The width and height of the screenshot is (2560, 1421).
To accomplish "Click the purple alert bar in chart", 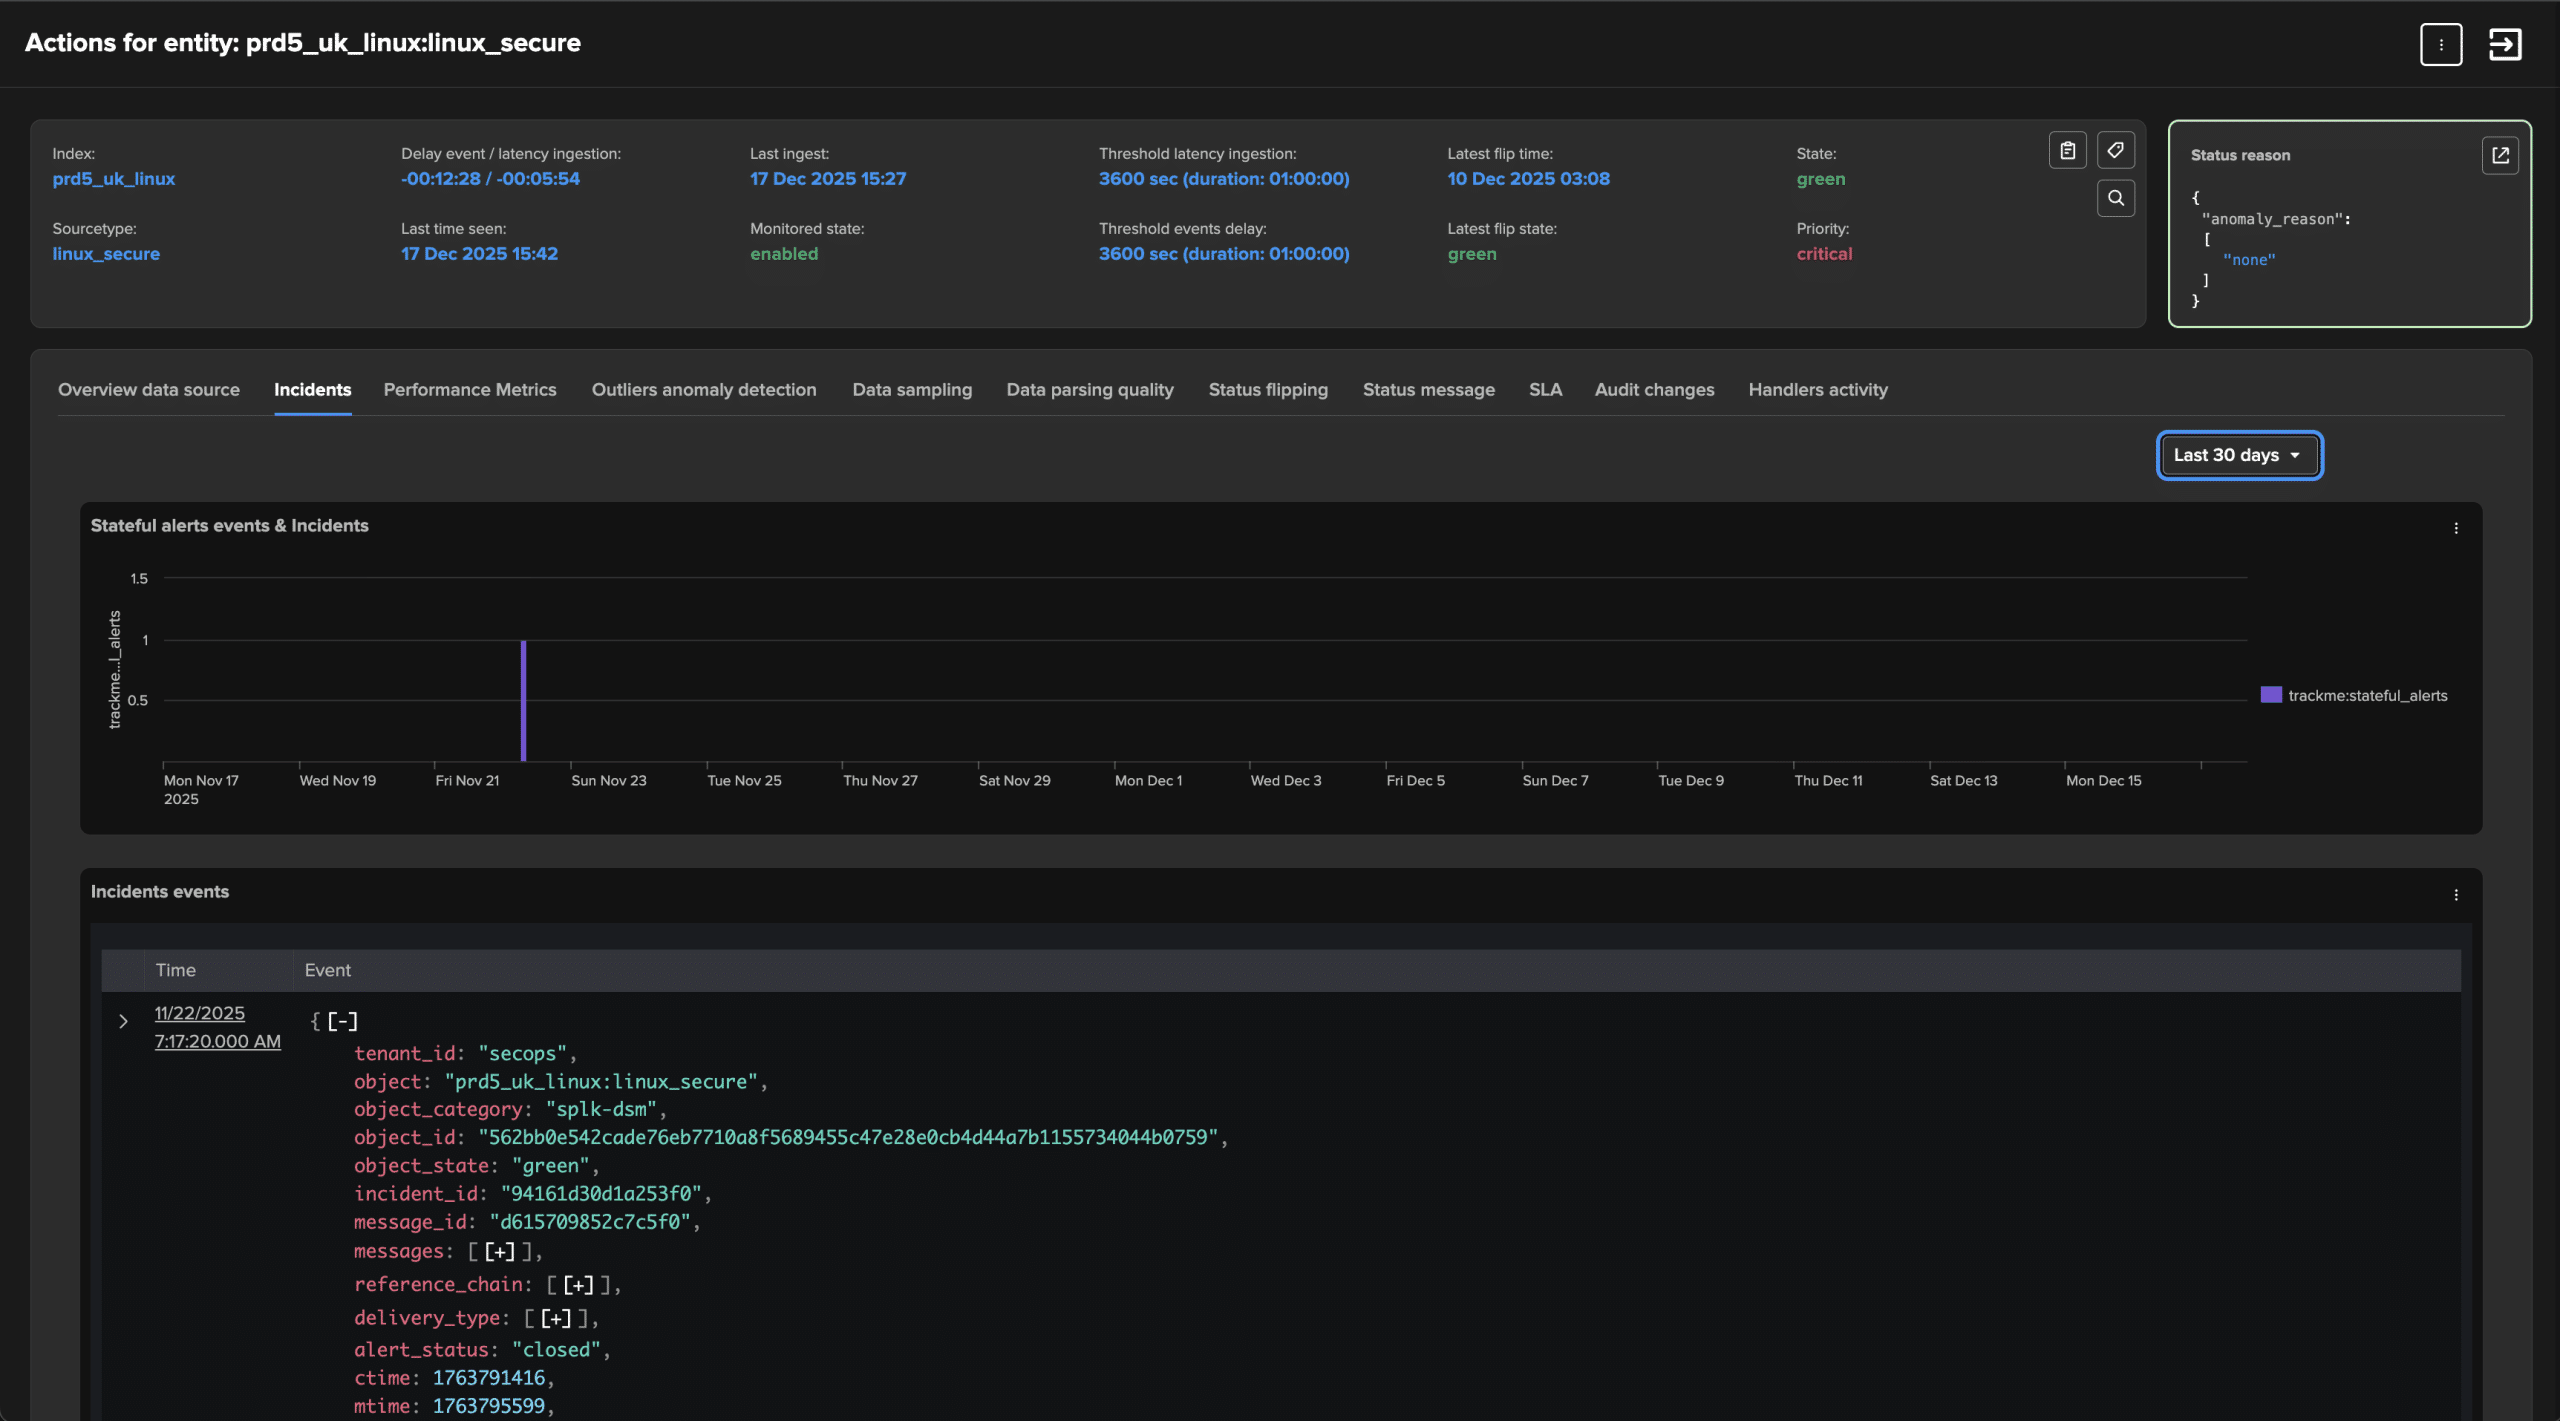I will click(x=523, y=700).
